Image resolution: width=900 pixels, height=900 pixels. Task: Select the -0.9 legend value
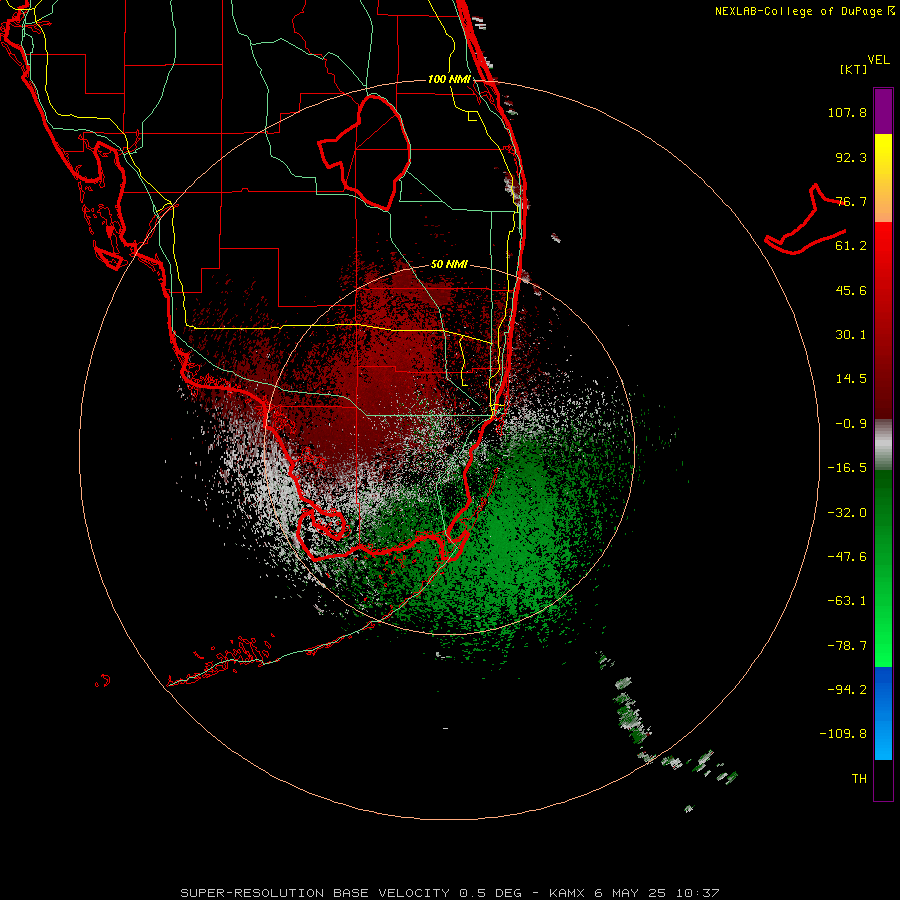(851, 424)
